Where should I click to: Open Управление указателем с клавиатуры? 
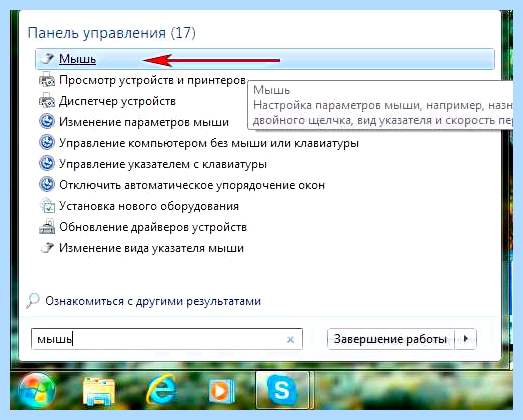[x=163, y=164]
